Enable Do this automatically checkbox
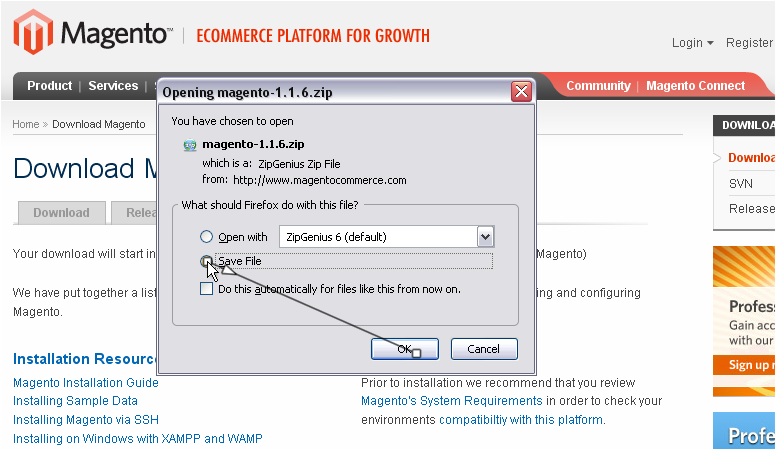Image resolution: width=776 pixels, height=450 pixels. (x=207, y=289)
